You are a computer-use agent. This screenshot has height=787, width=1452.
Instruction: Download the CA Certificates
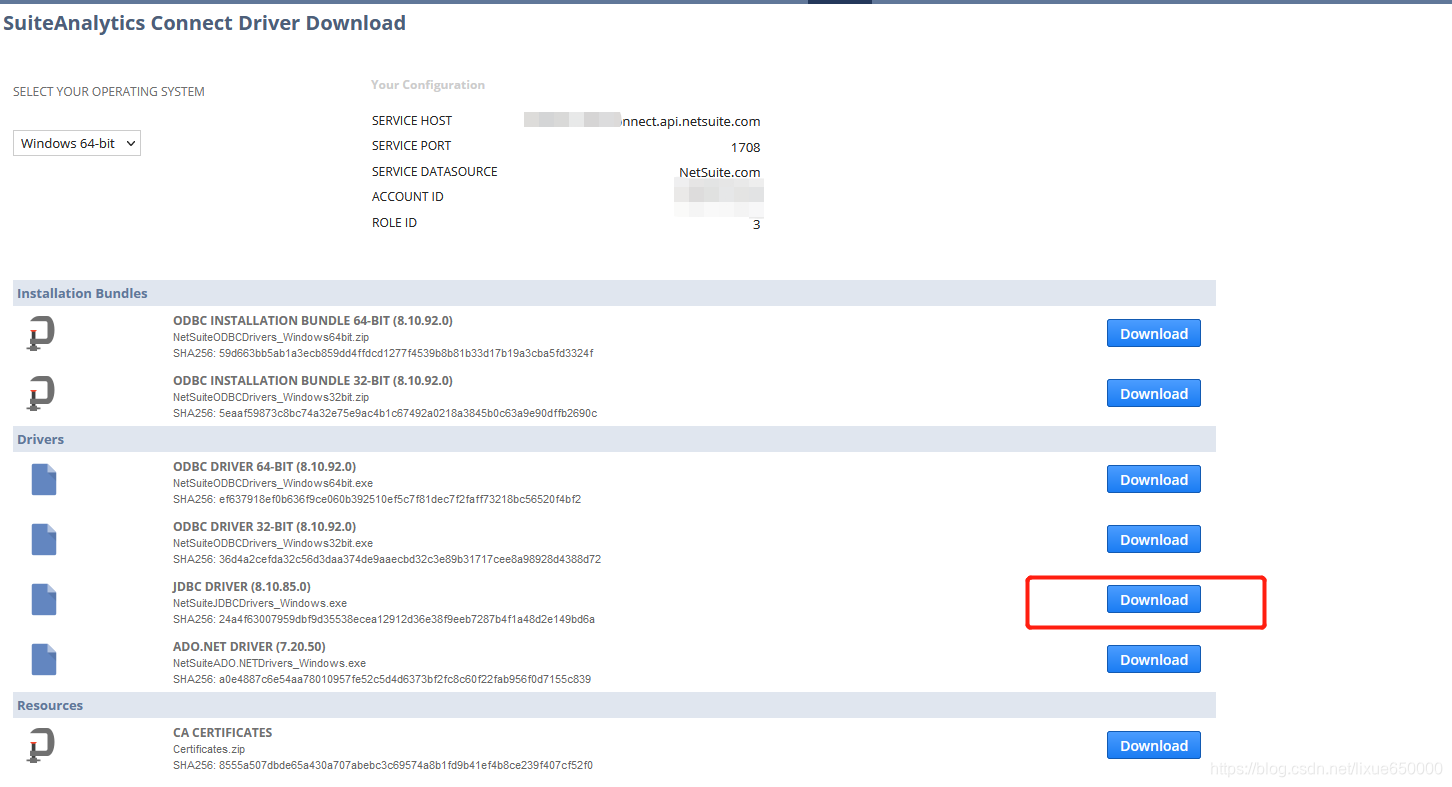(1153, 745)
